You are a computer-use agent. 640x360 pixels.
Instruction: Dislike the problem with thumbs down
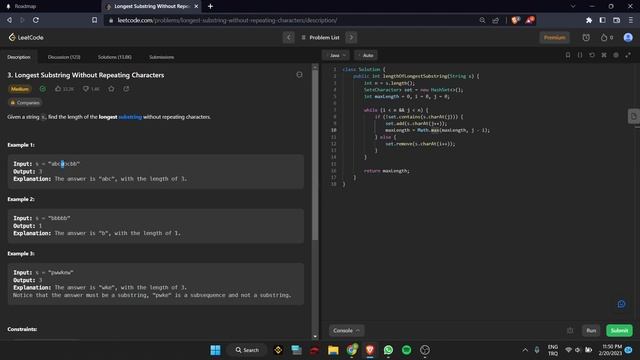point(91,89)
